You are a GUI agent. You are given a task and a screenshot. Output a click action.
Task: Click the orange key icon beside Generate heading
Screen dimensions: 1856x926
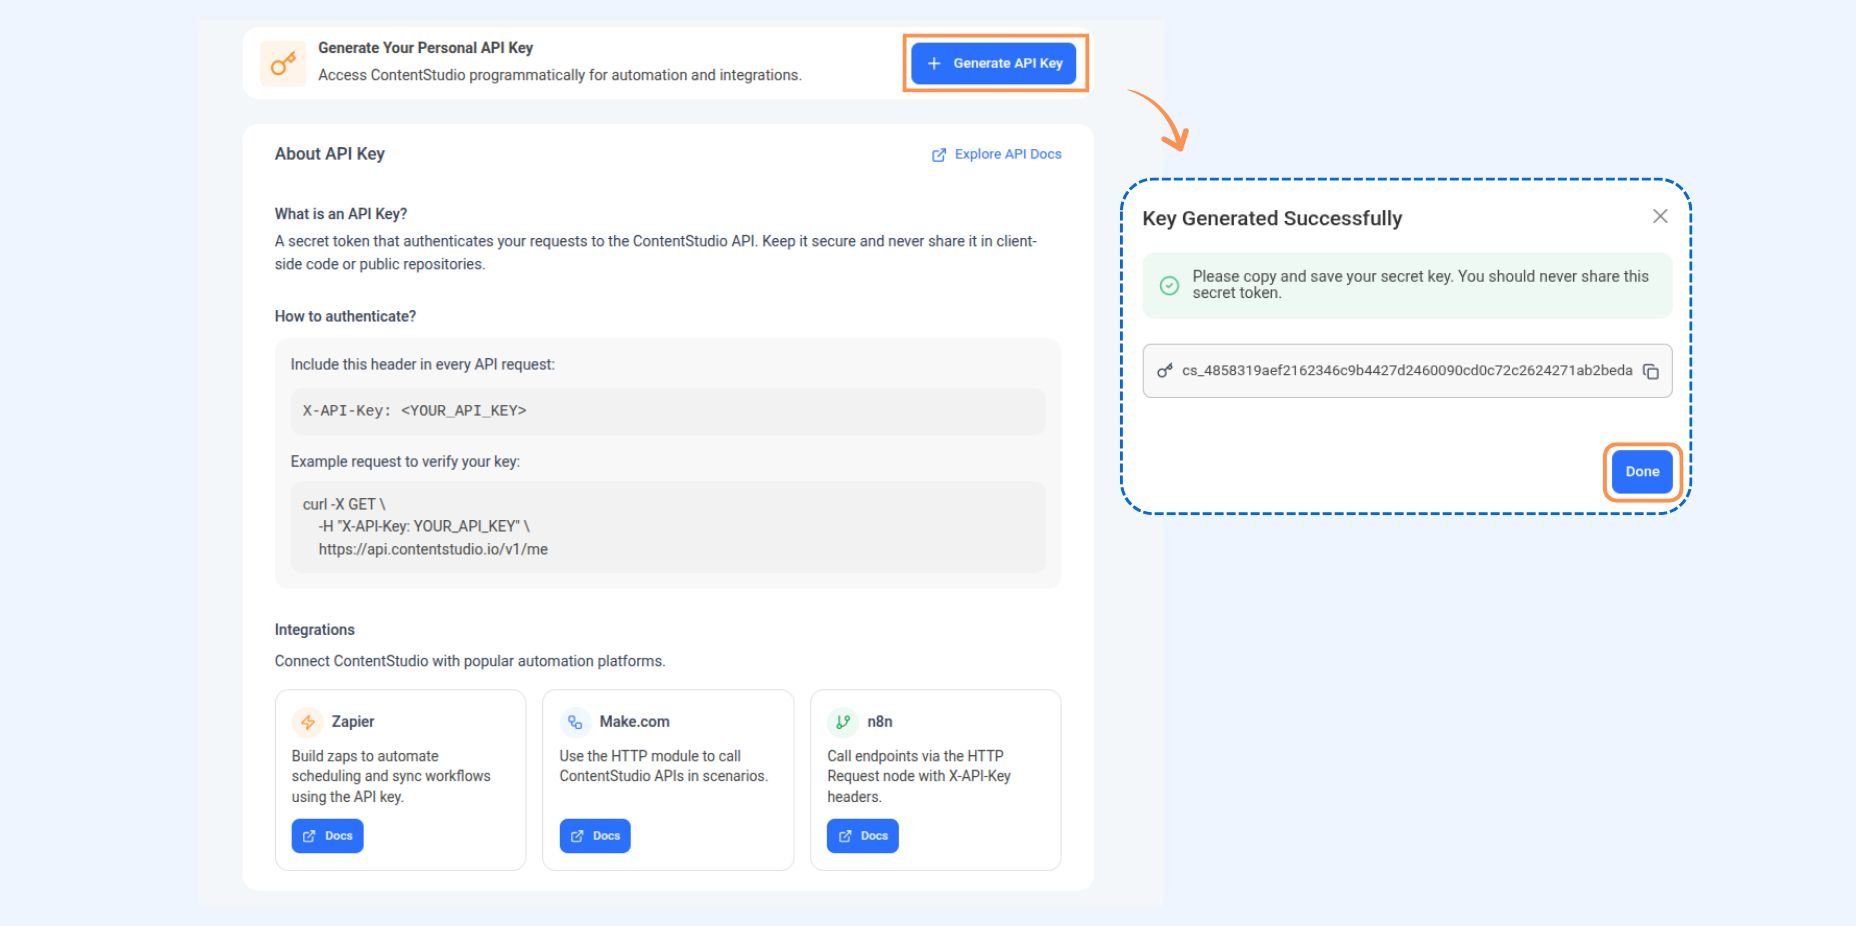point(283,63)
